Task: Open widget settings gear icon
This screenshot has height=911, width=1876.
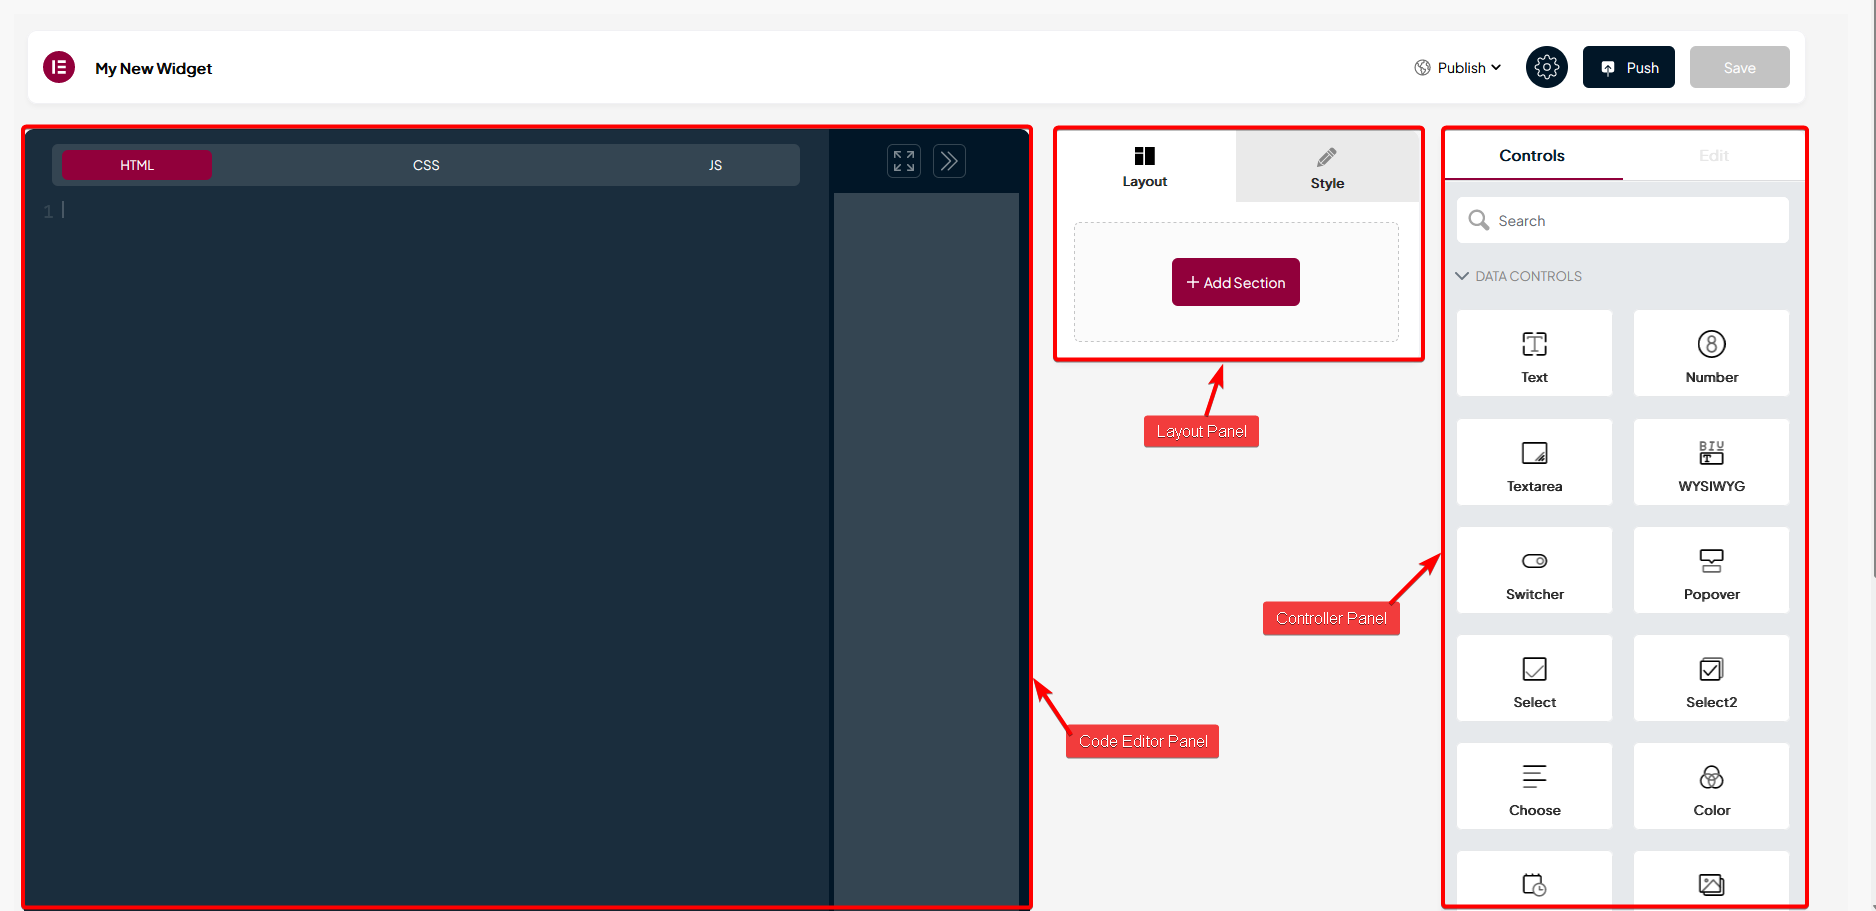Action: click(1546, 67)
